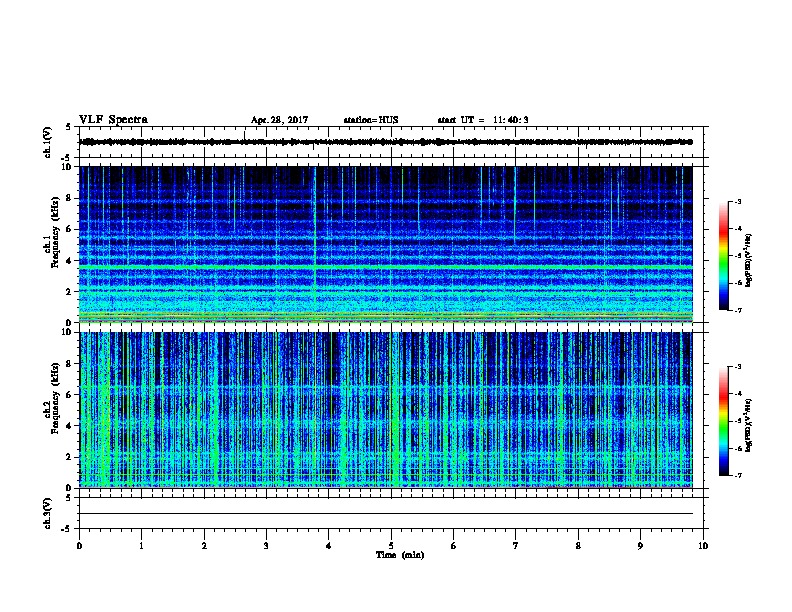The width and height of the screenshot is (792, 612).
Task: Click the "-7" tick beneath the ch.2 colorbar
Action: (x=737, y=475)
